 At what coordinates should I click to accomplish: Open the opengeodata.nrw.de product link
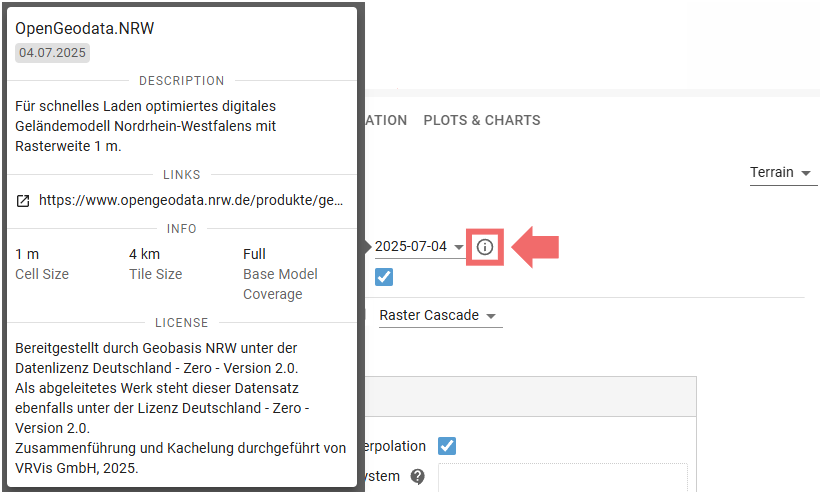[191, 200]
